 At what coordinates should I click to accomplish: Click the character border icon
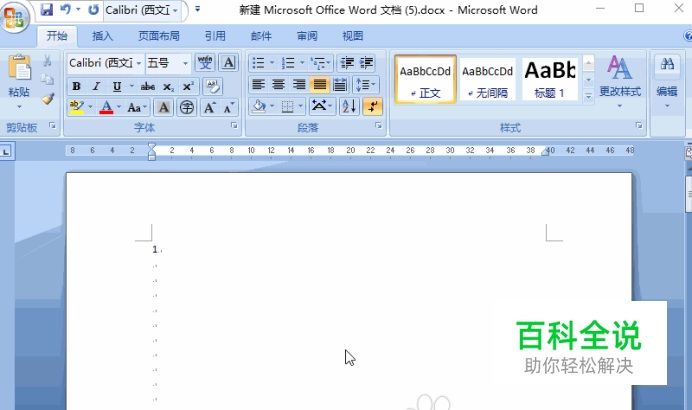tap(229, 63)
